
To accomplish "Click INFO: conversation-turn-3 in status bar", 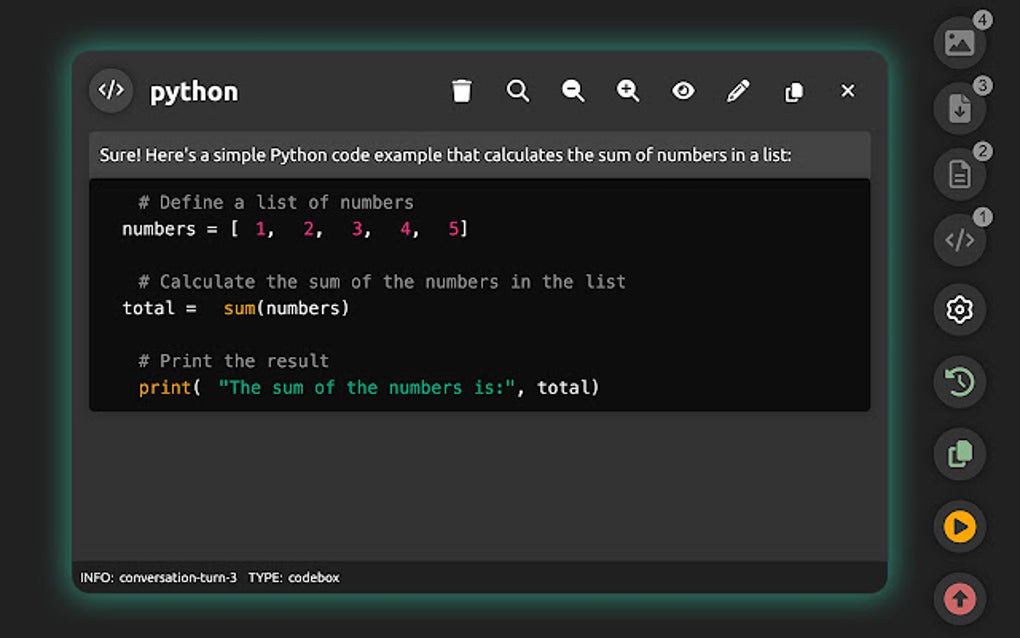I will pos(159,578).
